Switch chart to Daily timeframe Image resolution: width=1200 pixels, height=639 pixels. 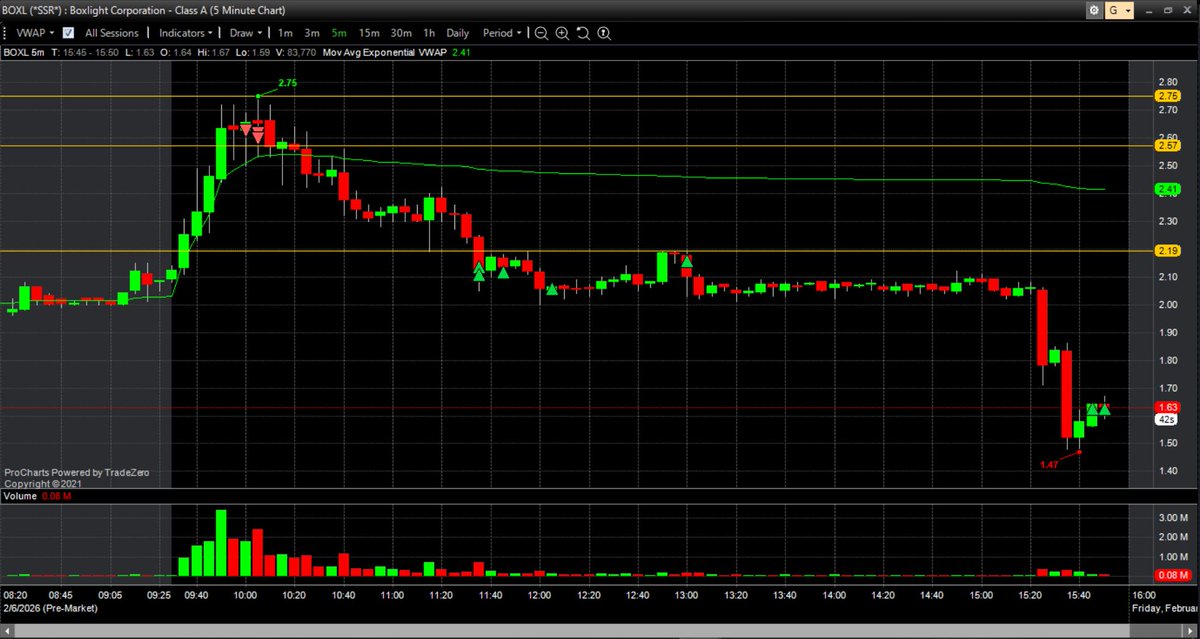457,33
